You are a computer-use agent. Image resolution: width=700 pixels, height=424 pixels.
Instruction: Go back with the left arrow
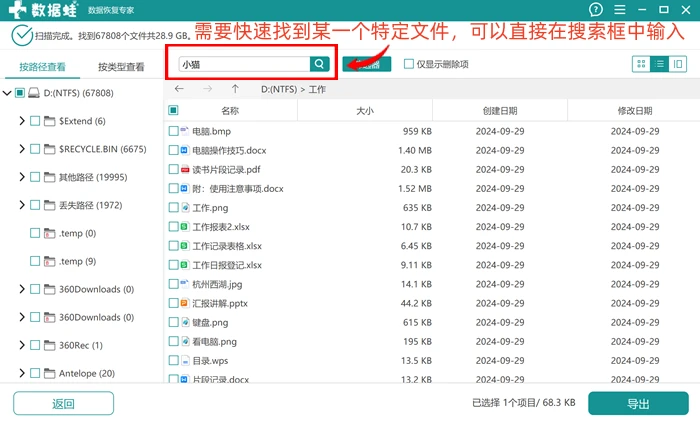(x=179, y=89)
